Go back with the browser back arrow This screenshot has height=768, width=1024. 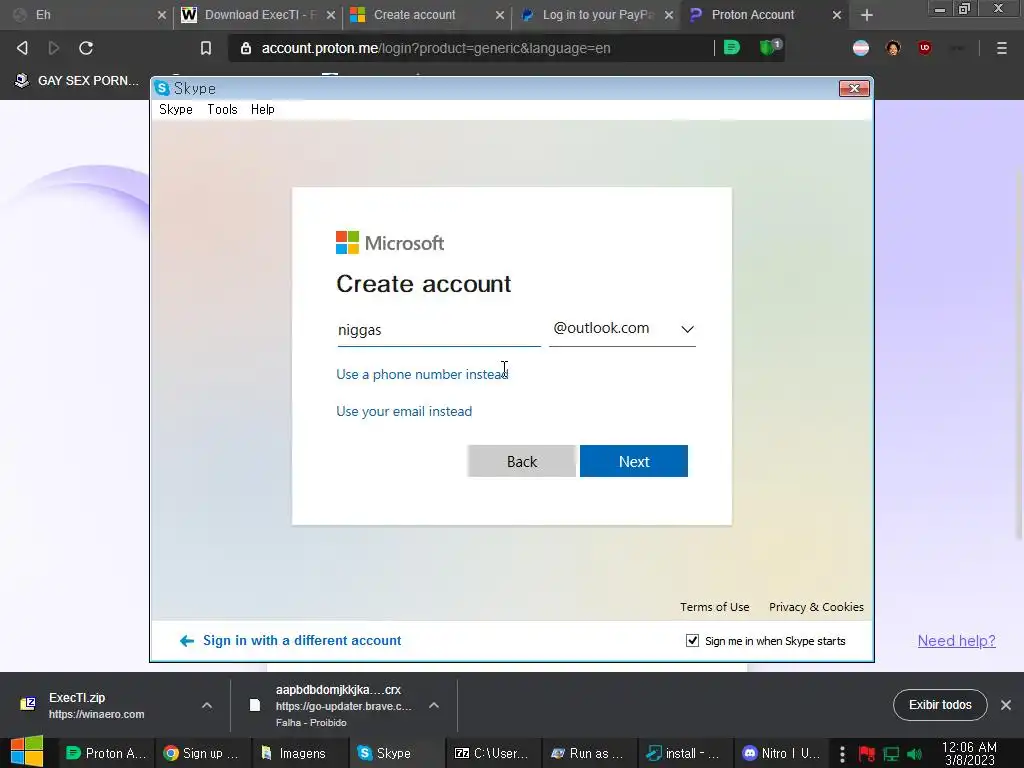(x=22, y=48)
